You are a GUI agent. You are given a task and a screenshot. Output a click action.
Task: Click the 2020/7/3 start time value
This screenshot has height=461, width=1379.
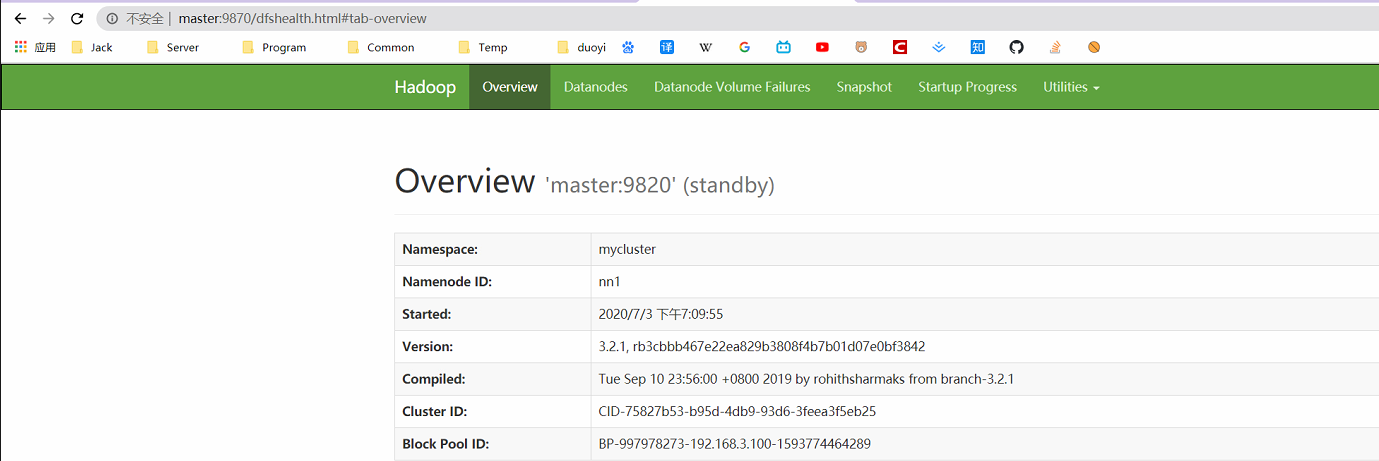click(x=661, y=314)
